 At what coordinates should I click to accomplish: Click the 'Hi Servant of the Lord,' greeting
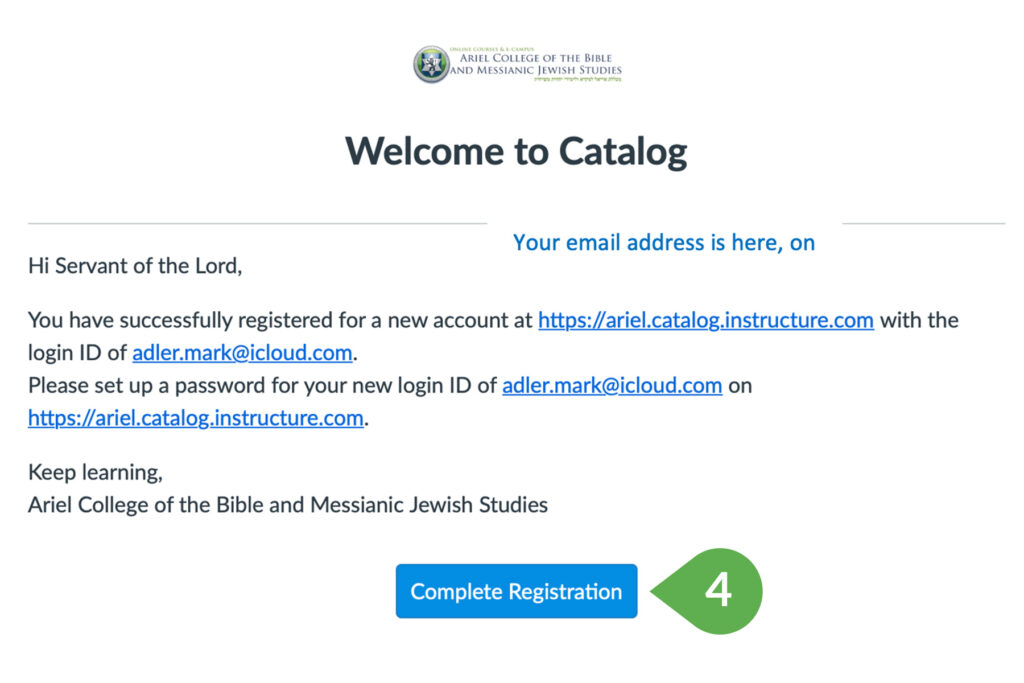pos(135,266)
